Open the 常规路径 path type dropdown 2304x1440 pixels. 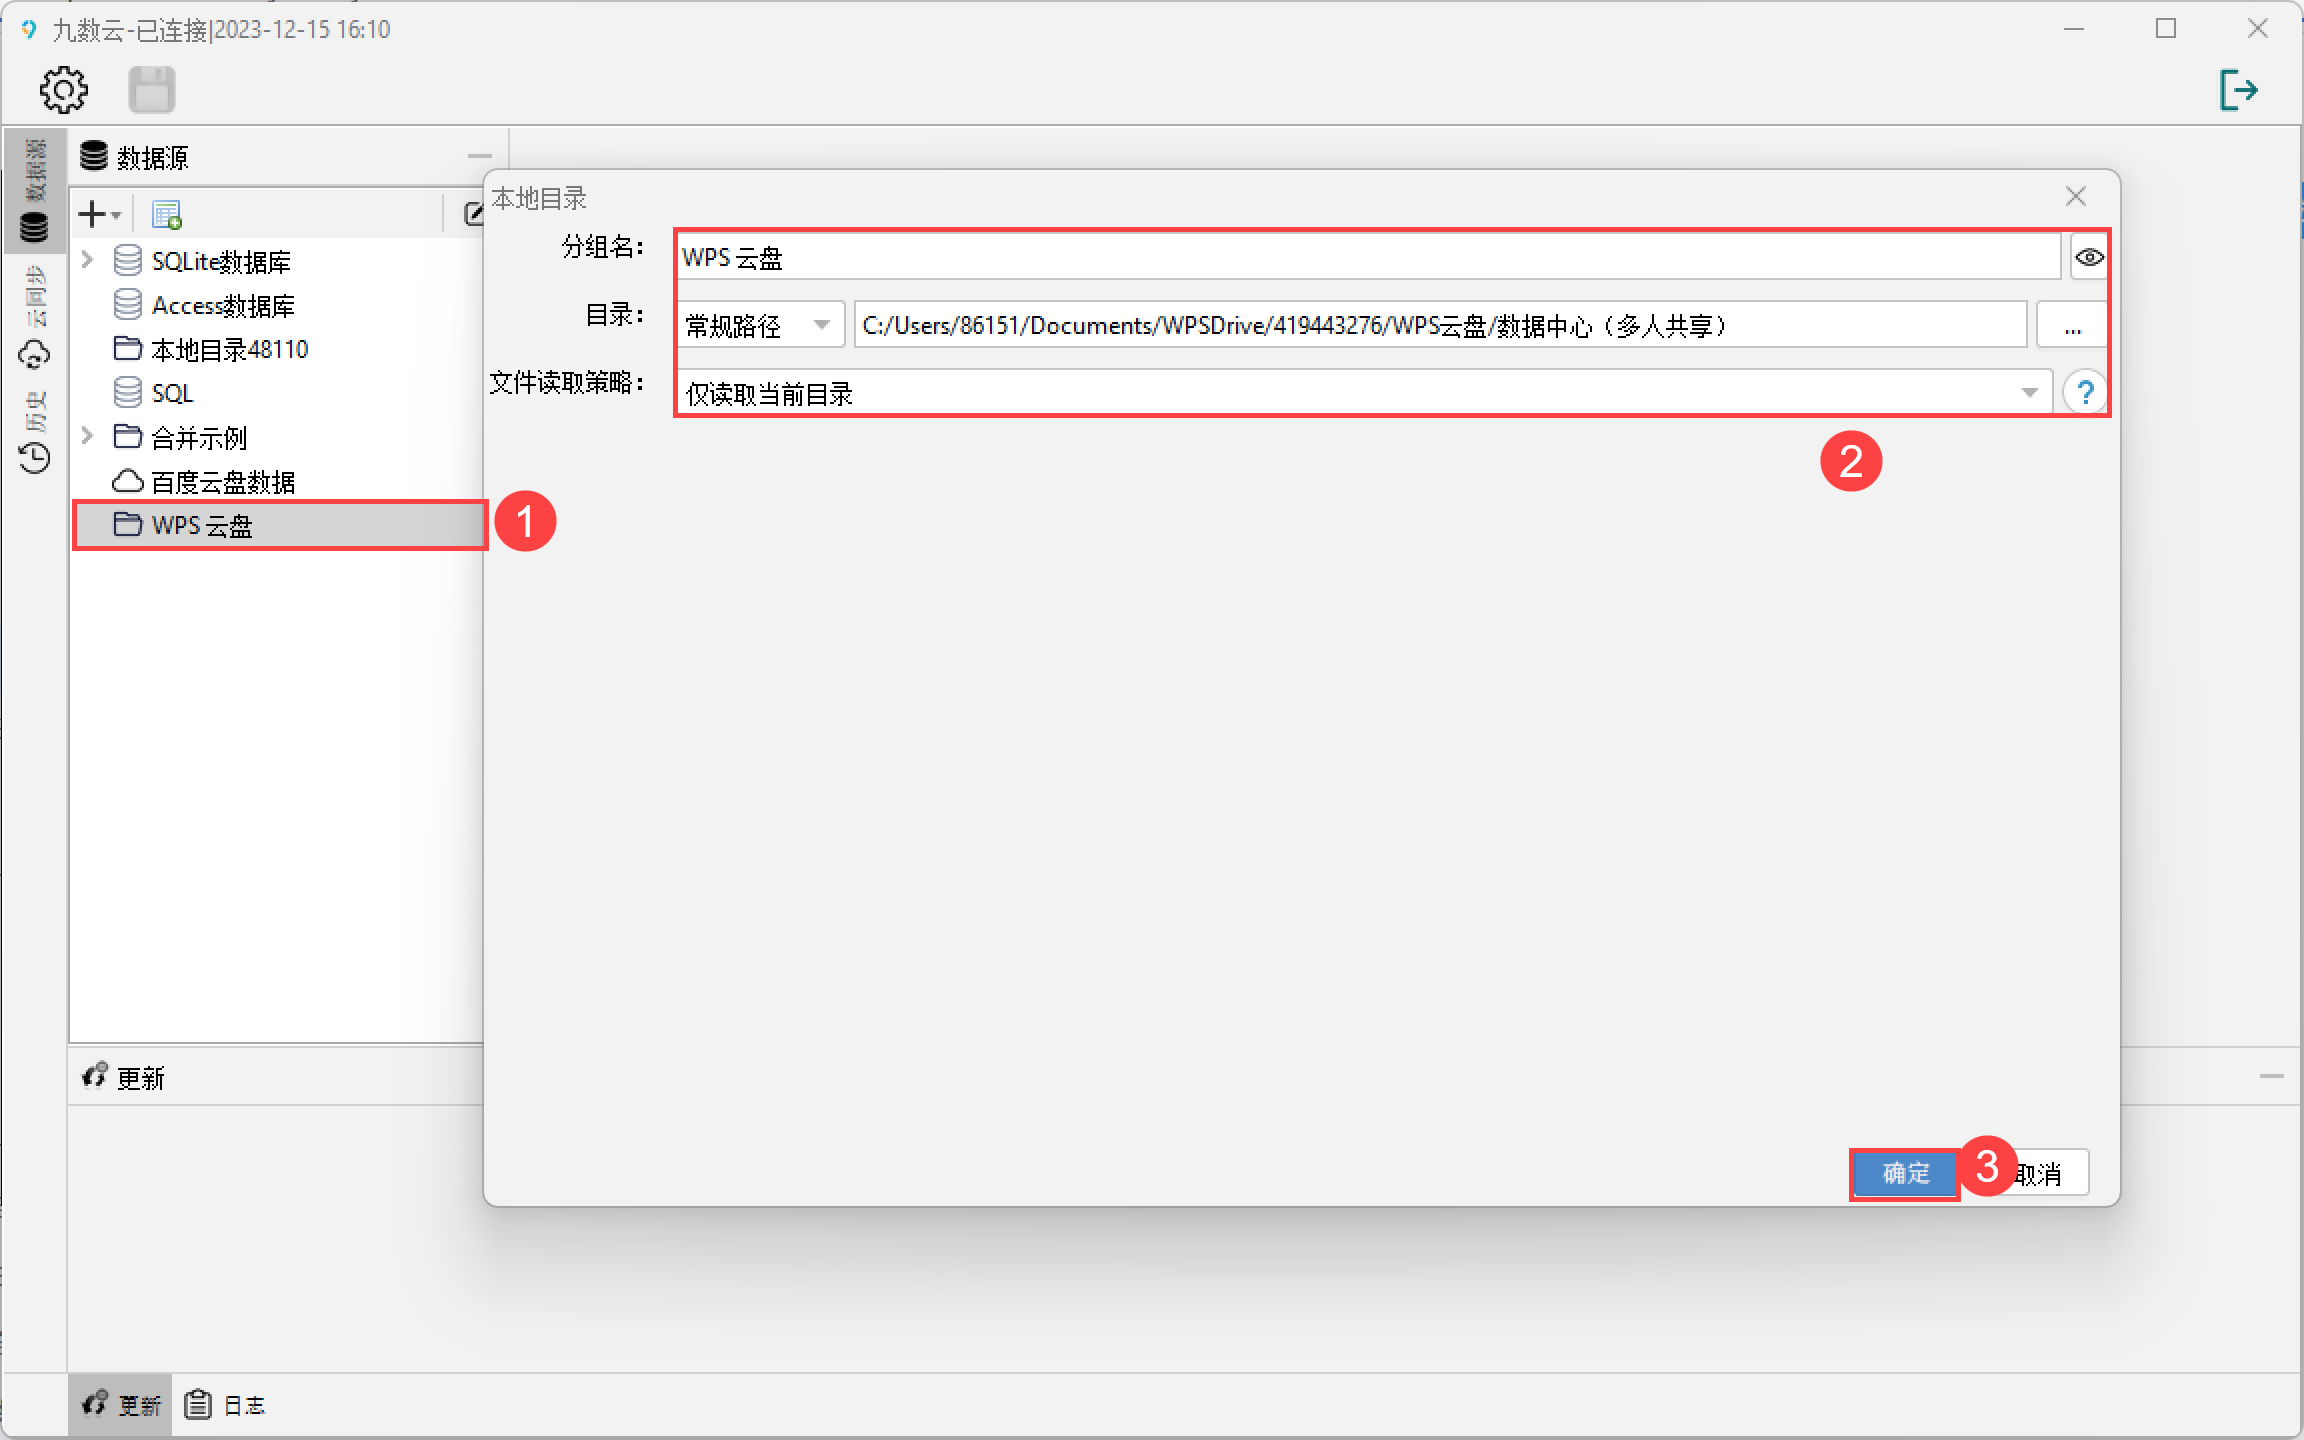pyautogui.click(x=760, y=325)
